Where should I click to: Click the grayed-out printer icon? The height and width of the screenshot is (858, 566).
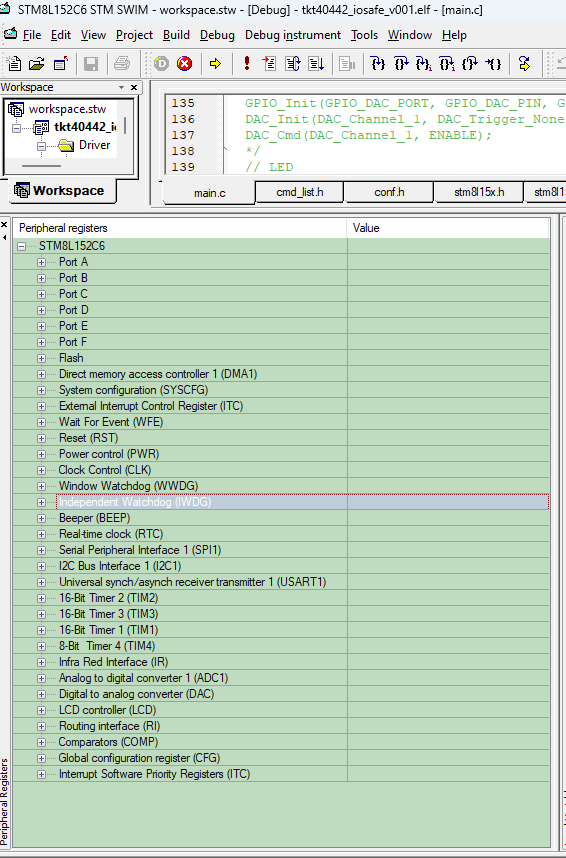[x=122, y=64]
